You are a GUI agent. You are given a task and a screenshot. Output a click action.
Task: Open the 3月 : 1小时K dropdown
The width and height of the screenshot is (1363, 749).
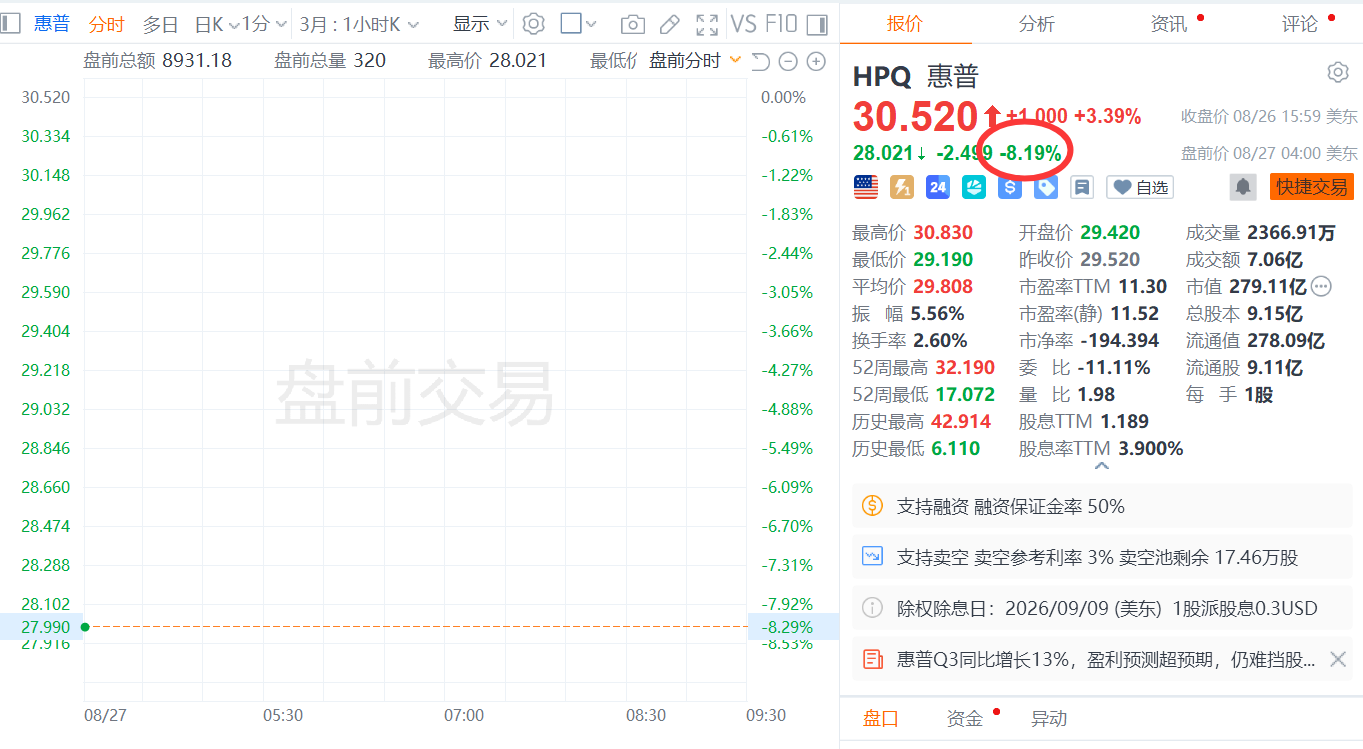point(359,24)
